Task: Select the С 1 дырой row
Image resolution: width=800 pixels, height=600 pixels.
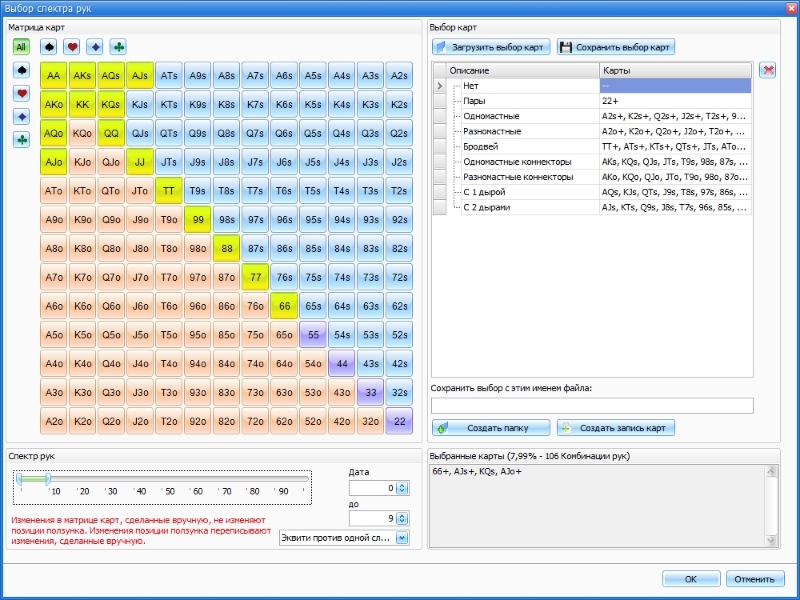Action: 592,192
